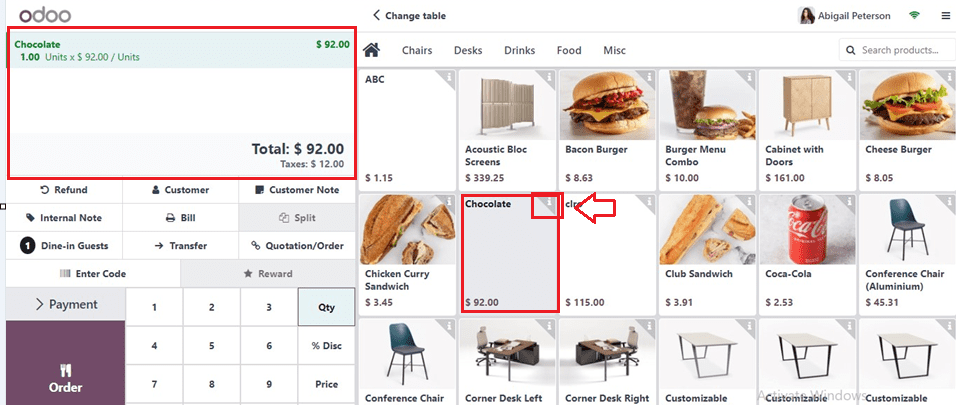Check the green Wi-Fi connection status icon
956x405 pixels.
(x=915, y=16)
